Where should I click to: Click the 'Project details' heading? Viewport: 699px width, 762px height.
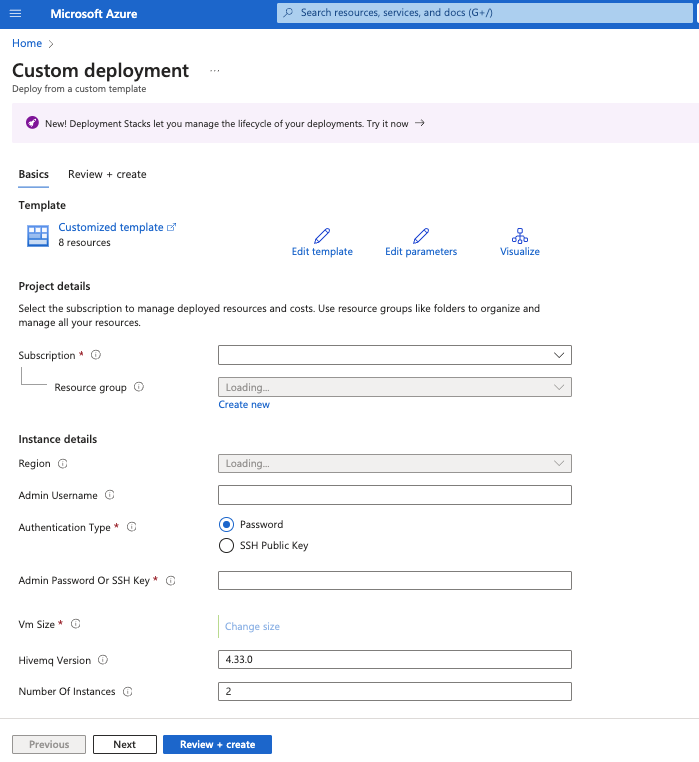54,286
